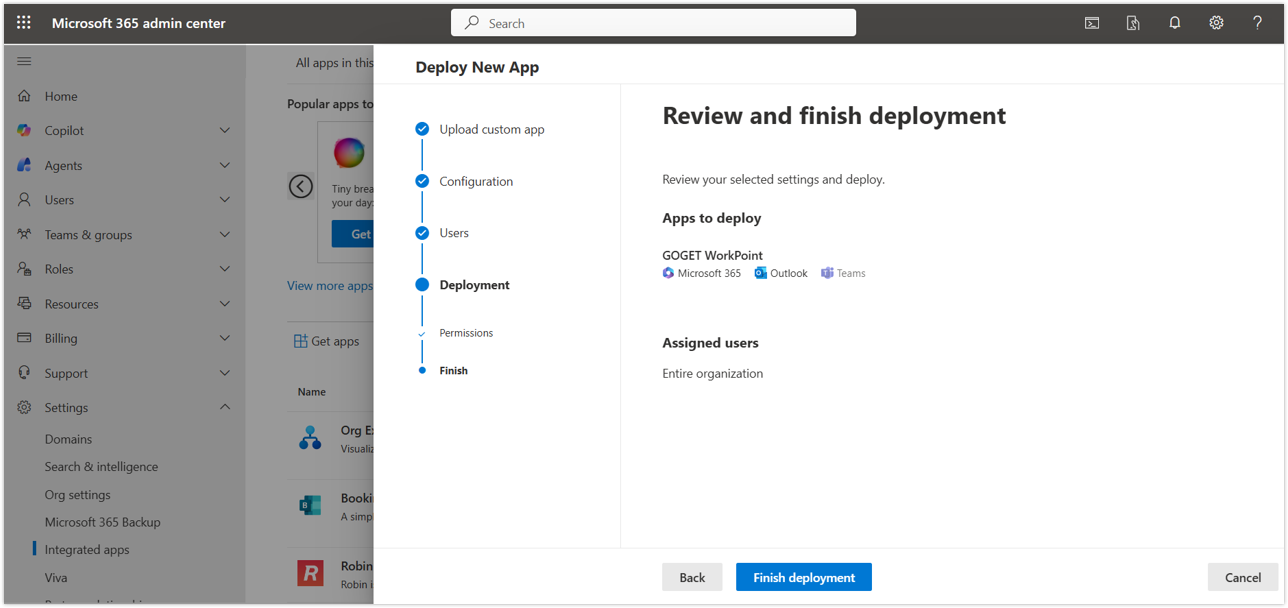Click the Org Explorer app icon
The image size is (1288, 608).
310,438
